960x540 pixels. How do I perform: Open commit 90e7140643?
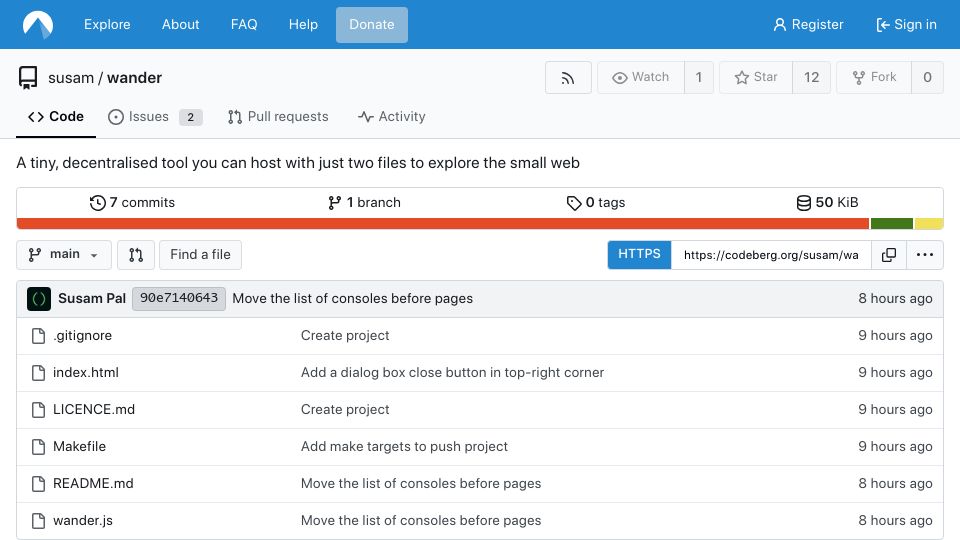click(x=179, y=299)
